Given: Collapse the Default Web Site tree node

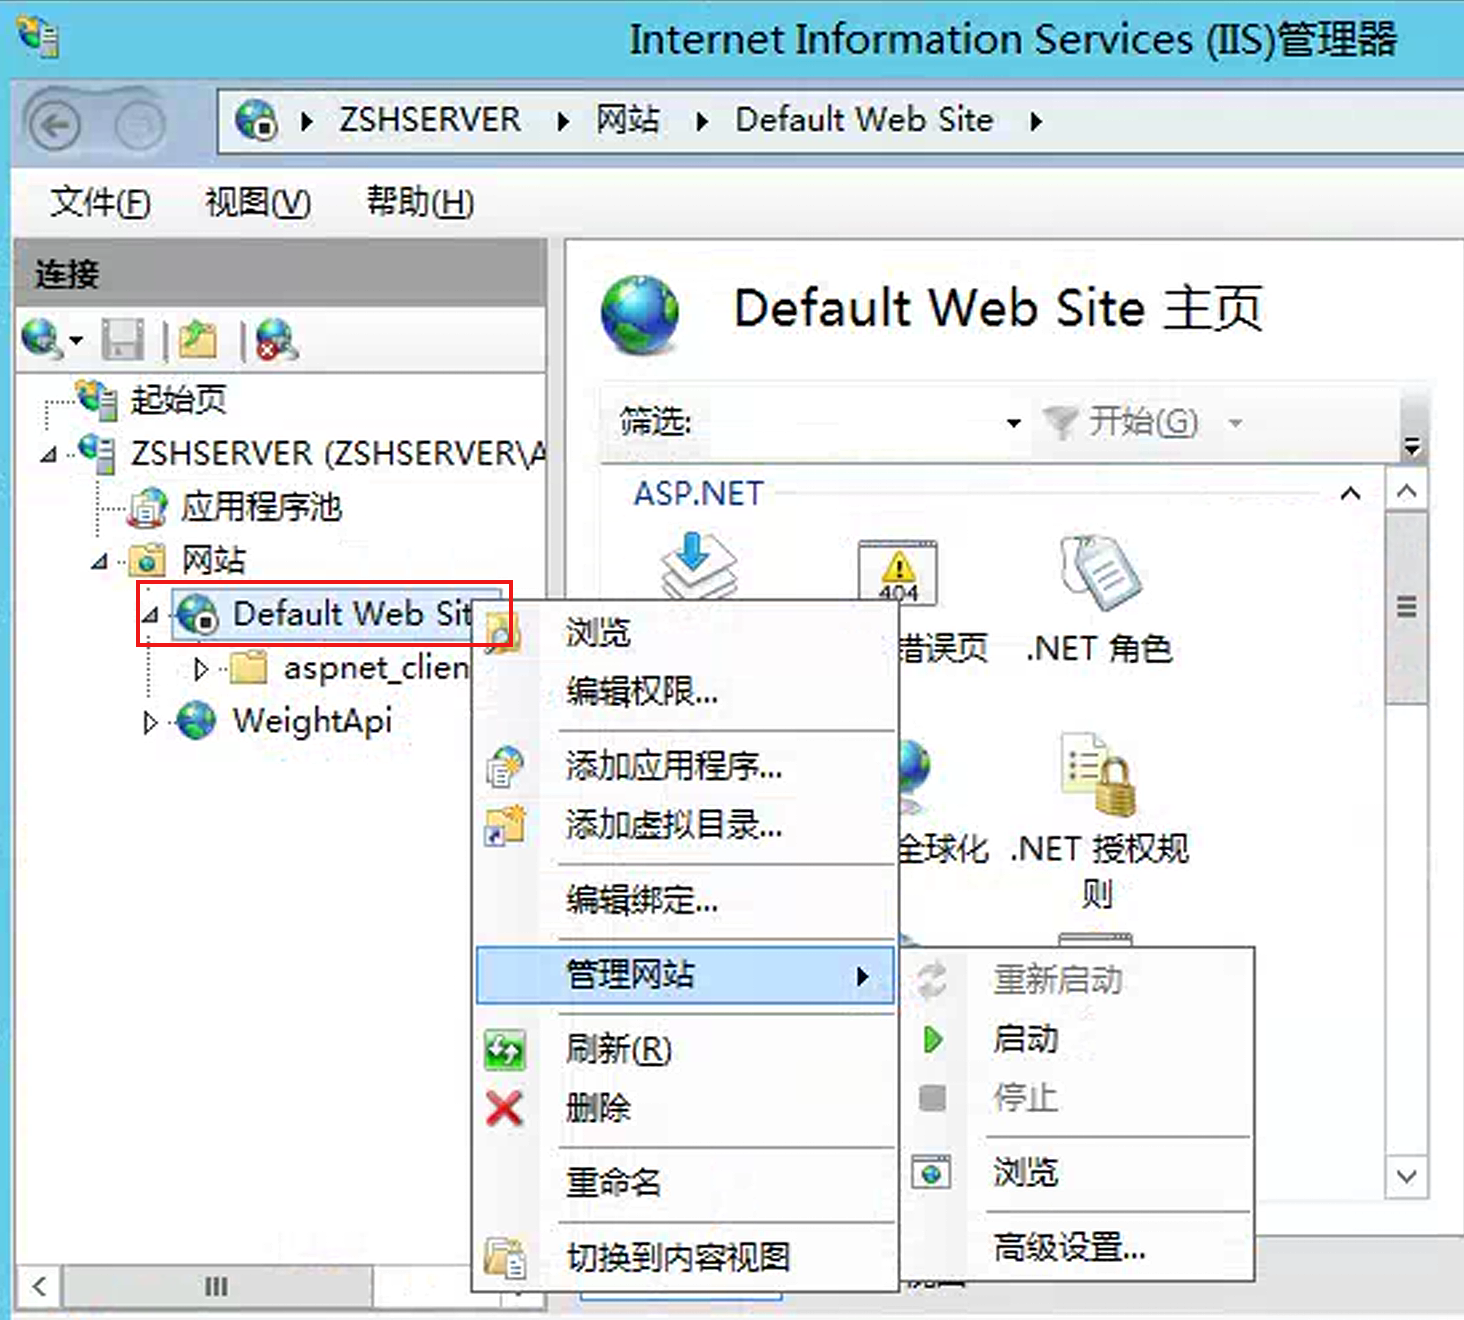Looking at the screenshot, I should click(x=150, y=615).
